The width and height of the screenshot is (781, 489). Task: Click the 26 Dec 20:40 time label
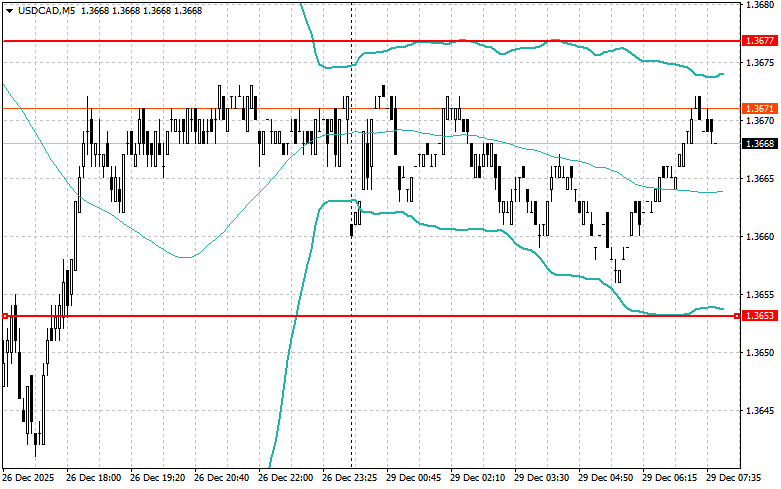point(222,478)
